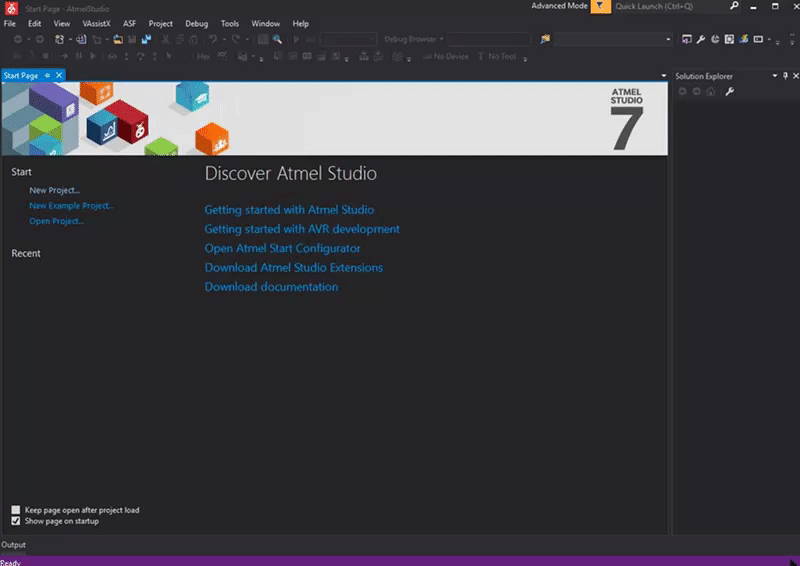Open Getting started with AVR development link
Screen dimensions: 800x566
(302, 229)
